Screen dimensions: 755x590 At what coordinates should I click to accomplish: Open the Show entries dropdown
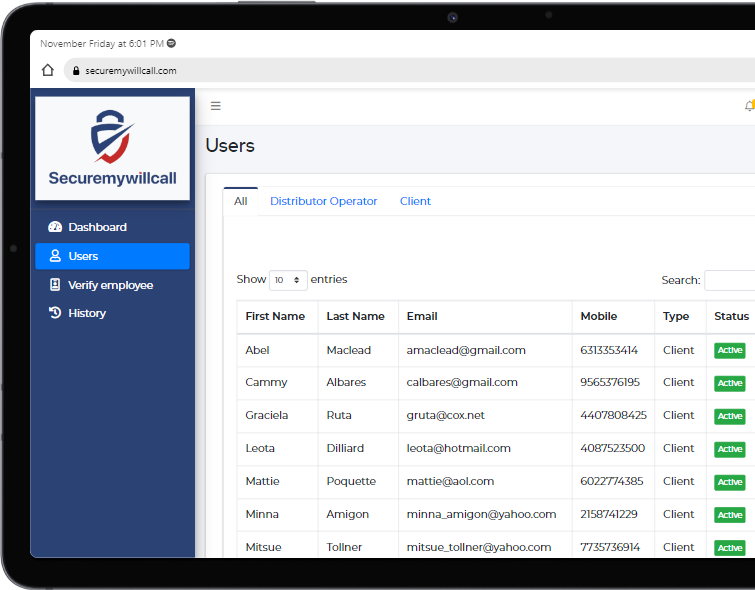(288, 280)
